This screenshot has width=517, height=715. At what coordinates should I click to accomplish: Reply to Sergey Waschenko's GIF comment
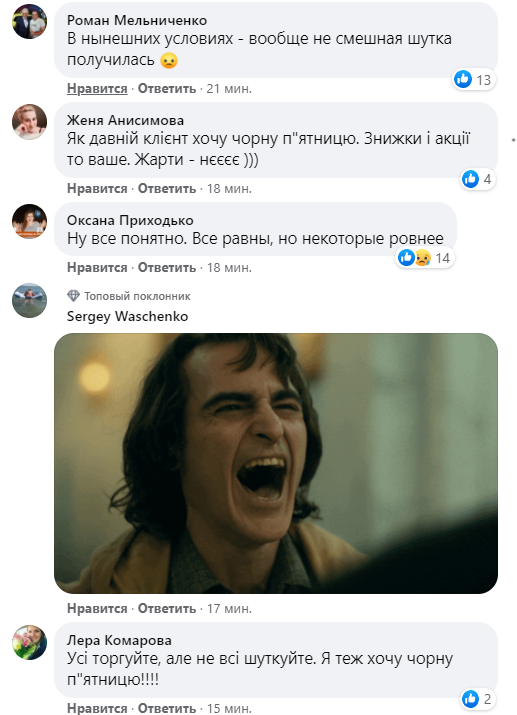tap(167, 608)
